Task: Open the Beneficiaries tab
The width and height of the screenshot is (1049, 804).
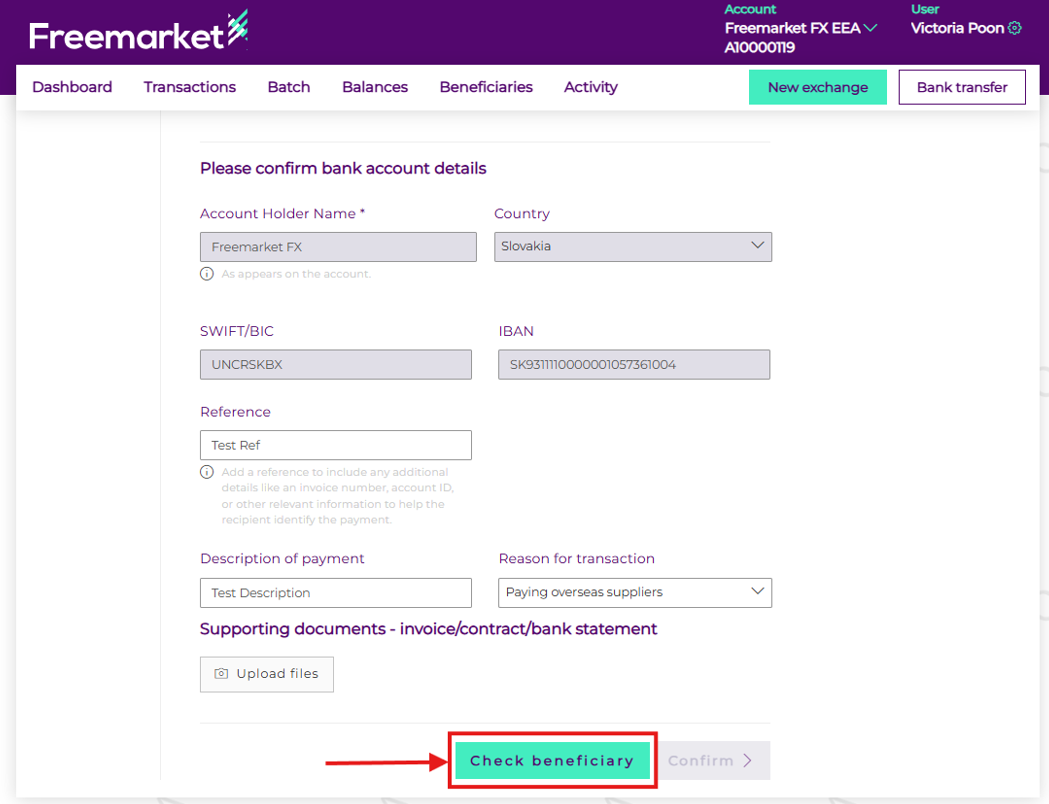Action: 486,87
